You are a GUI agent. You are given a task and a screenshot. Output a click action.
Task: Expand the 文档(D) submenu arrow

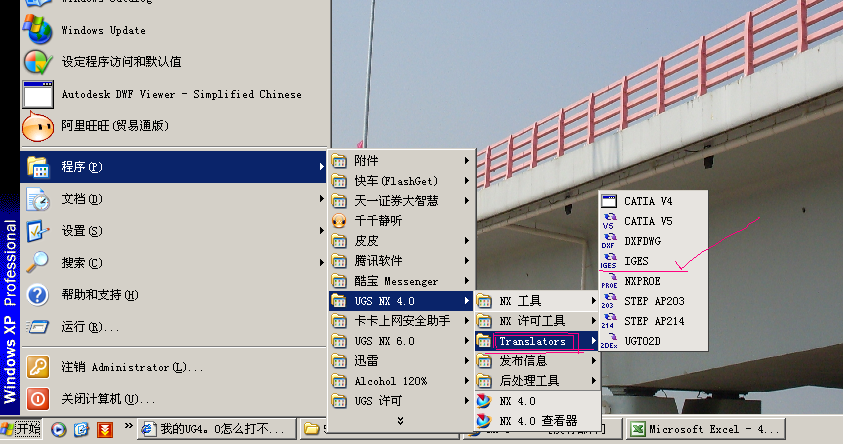(x=321, y=199)
